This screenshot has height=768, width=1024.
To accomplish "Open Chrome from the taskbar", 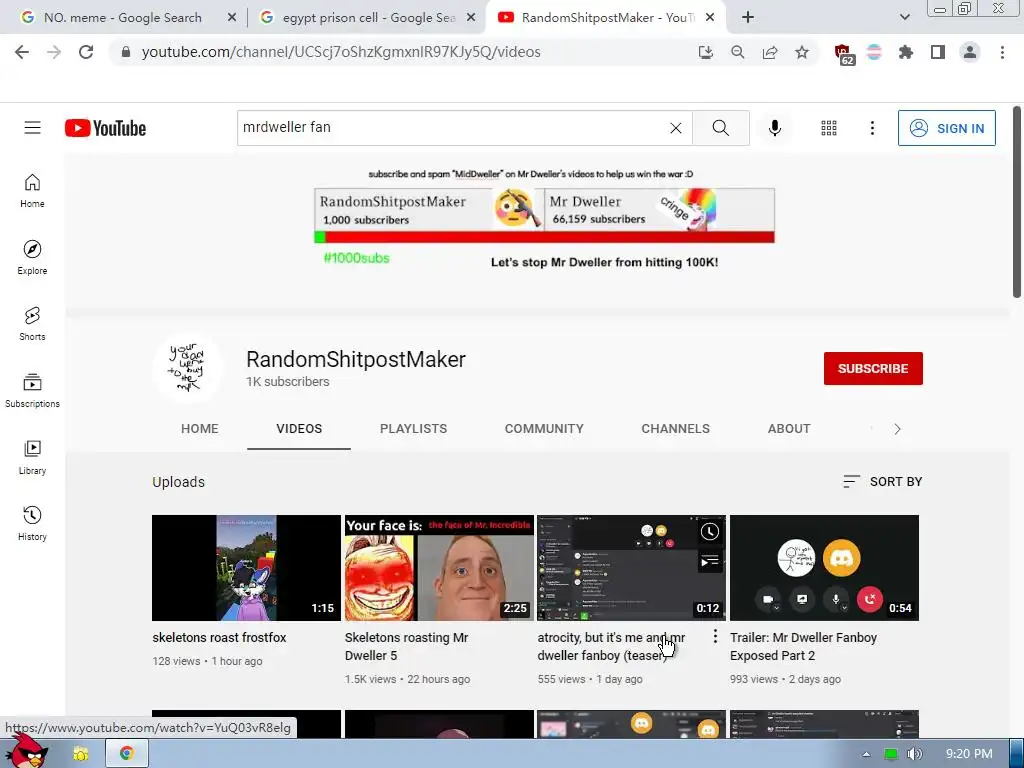I will click(127, 753).
